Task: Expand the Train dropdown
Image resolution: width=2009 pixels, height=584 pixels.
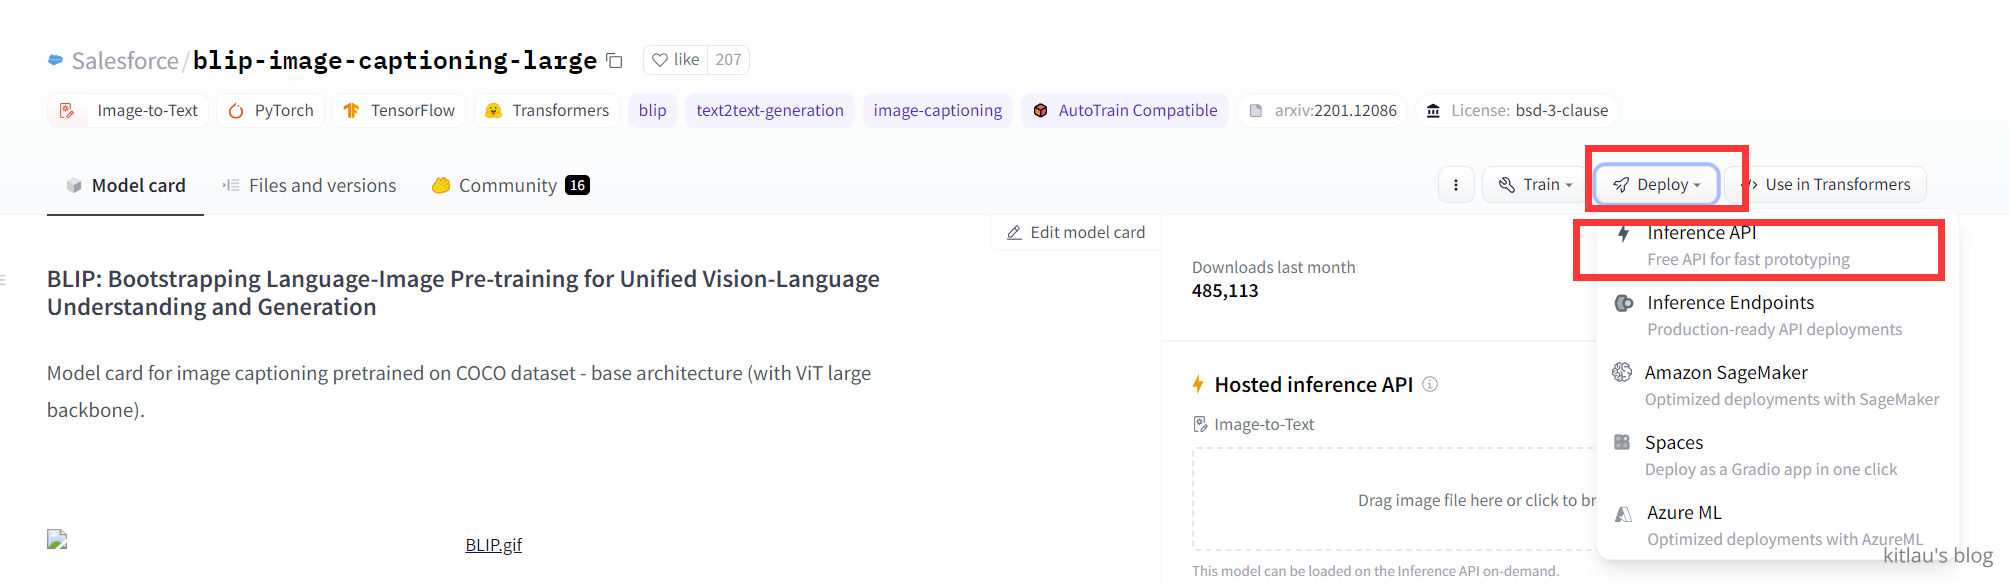Action: coord(1536,185)
